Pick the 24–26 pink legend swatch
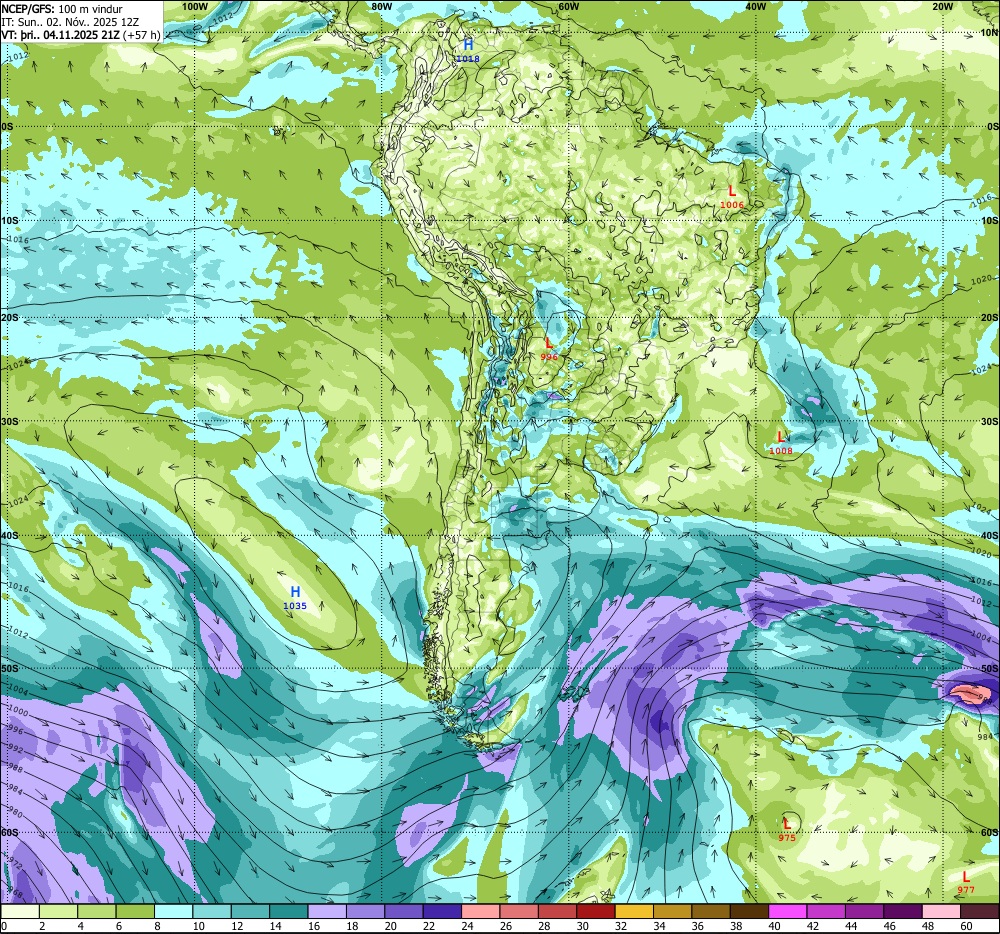Screen dimensions: 1000x934 480,911
